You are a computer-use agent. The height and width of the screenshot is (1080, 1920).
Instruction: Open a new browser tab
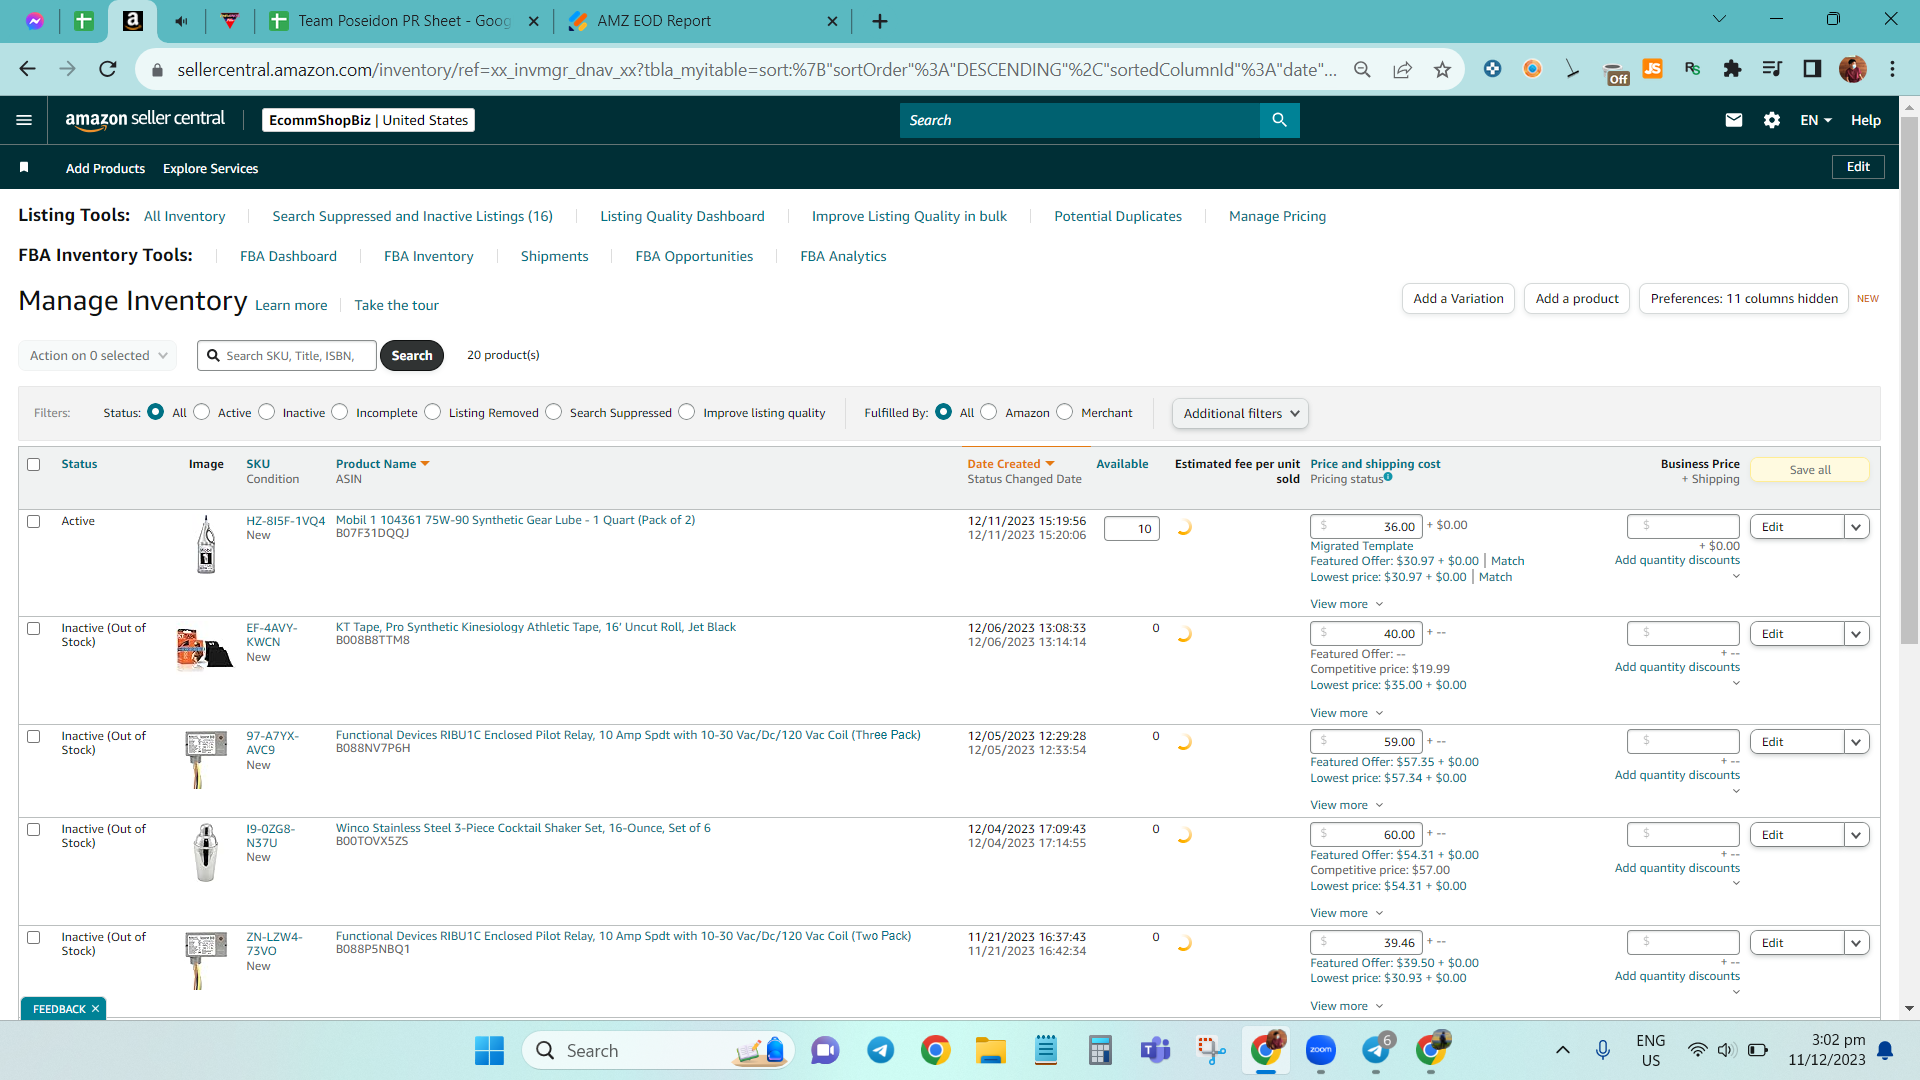pyautogui.click(x=880, y=21)
